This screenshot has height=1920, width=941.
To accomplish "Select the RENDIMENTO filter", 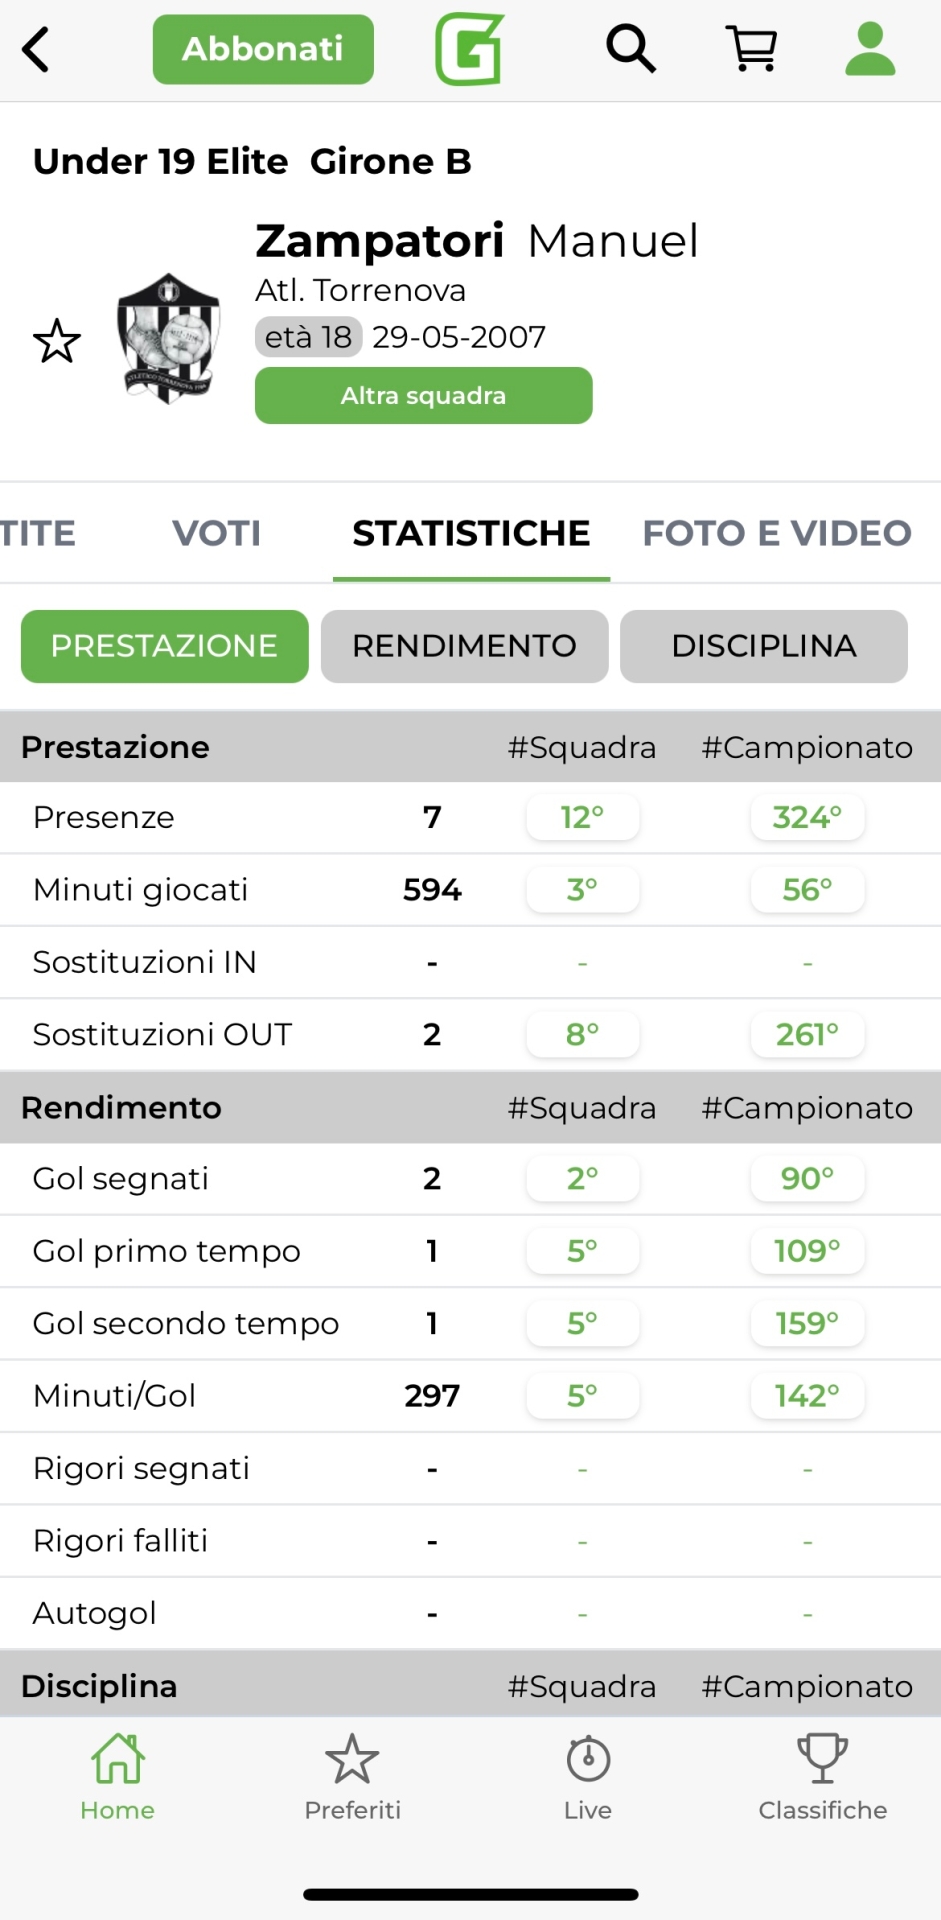I will 464,646.
